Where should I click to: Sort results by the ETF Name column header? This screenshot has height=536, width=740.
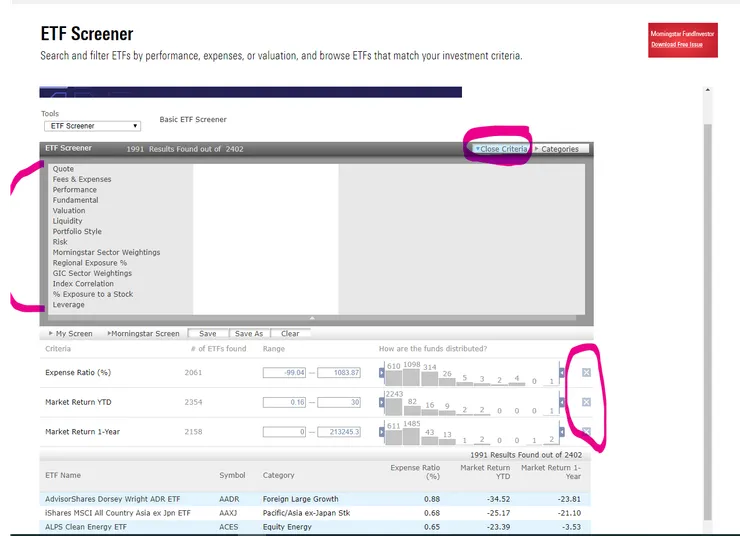[x=63, y=475]
